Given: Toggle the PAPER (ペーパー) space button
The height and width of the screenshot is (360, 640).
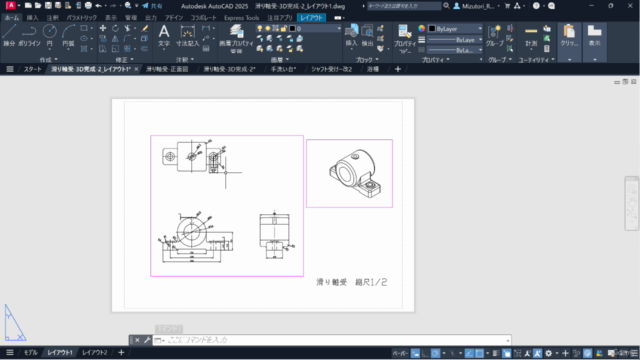Looking at the screenshot, I should pyautogui.click(x=400, y=353).
